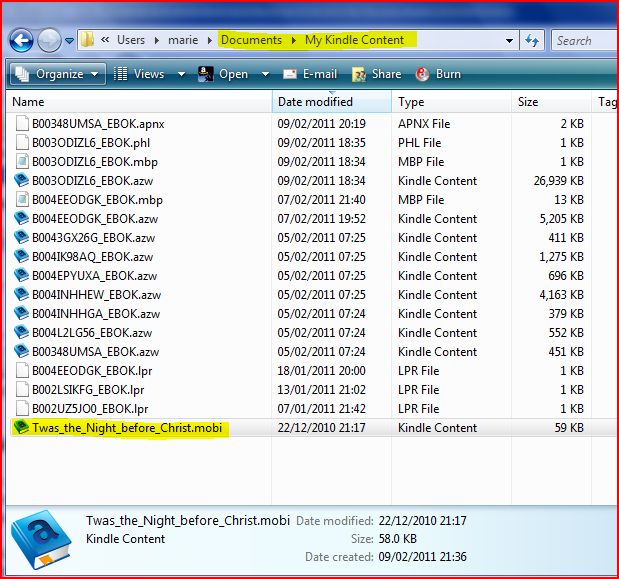619x579 pixels.
Task: Expand the arrow after the Users breadcrumb
Action: 157,40
